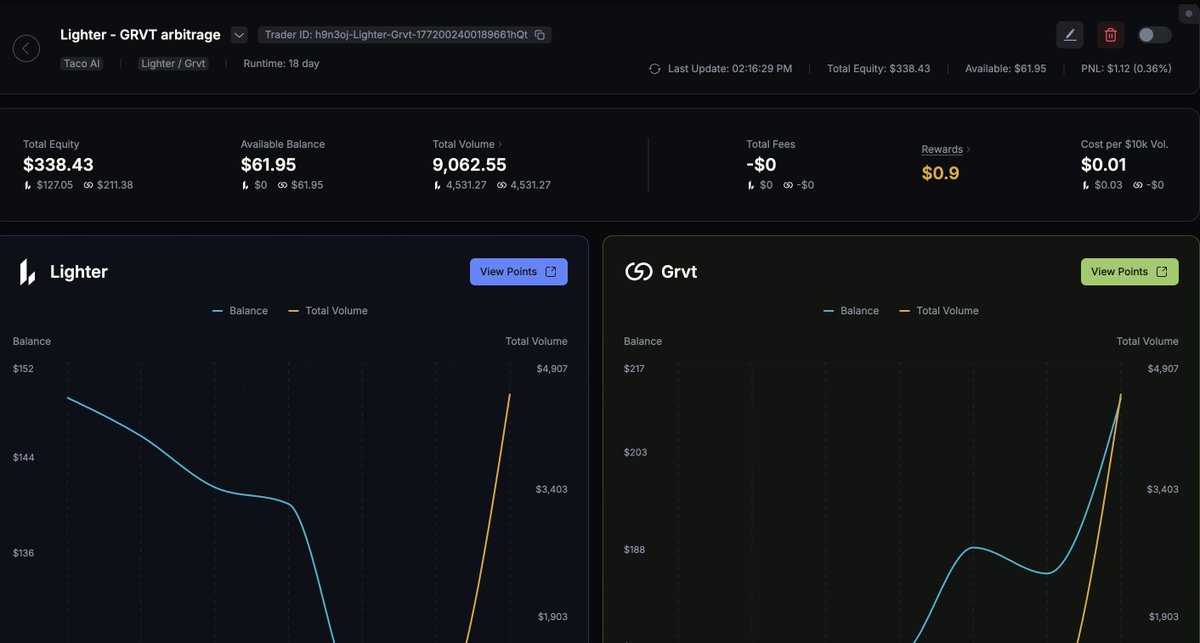
Task: Click the Total Fees -$0 value
Action: pyautogui.click(x=761, y=164)
